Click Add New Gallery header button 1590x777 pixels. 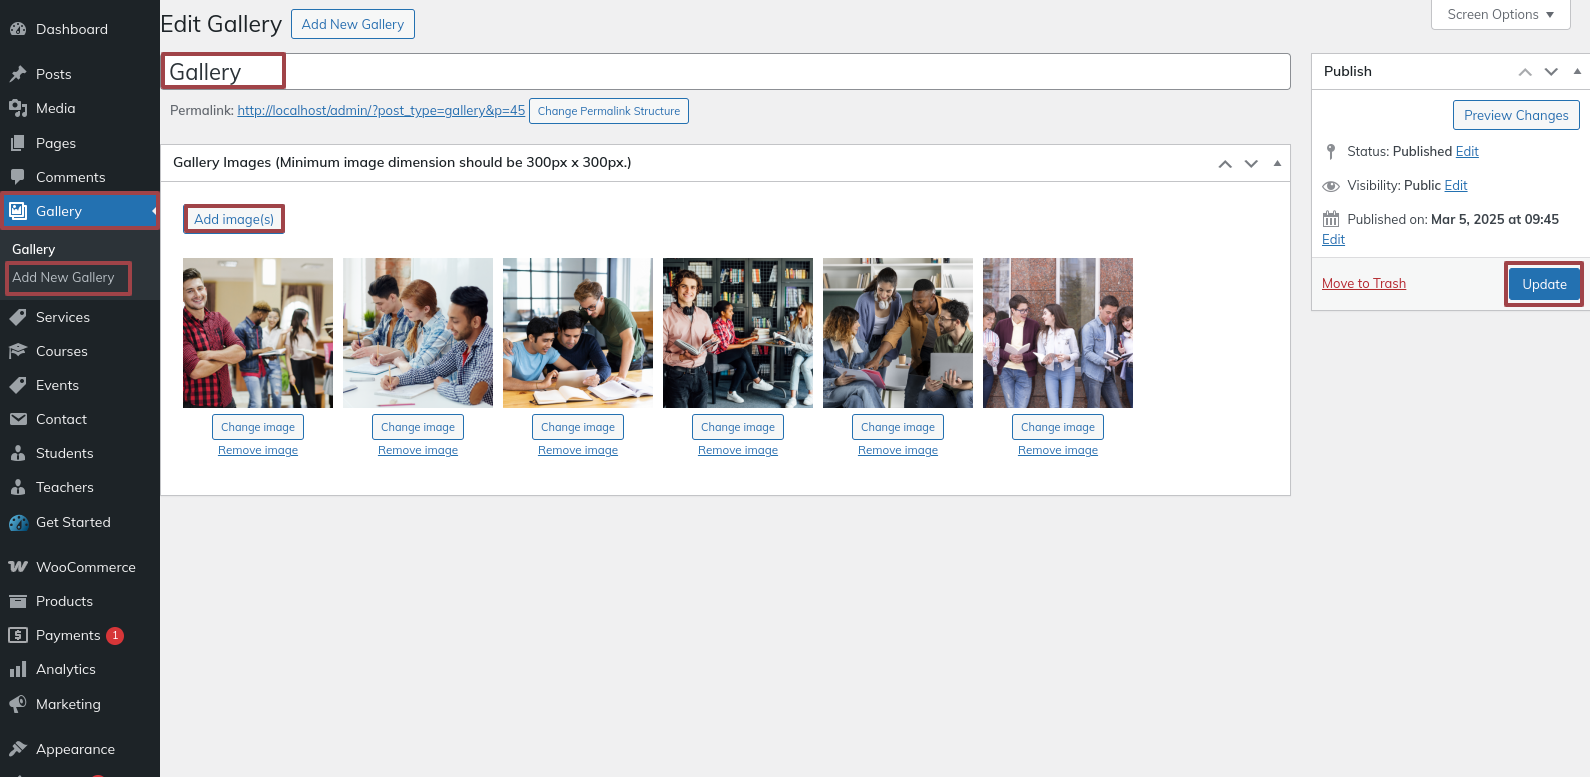[353, 24]
